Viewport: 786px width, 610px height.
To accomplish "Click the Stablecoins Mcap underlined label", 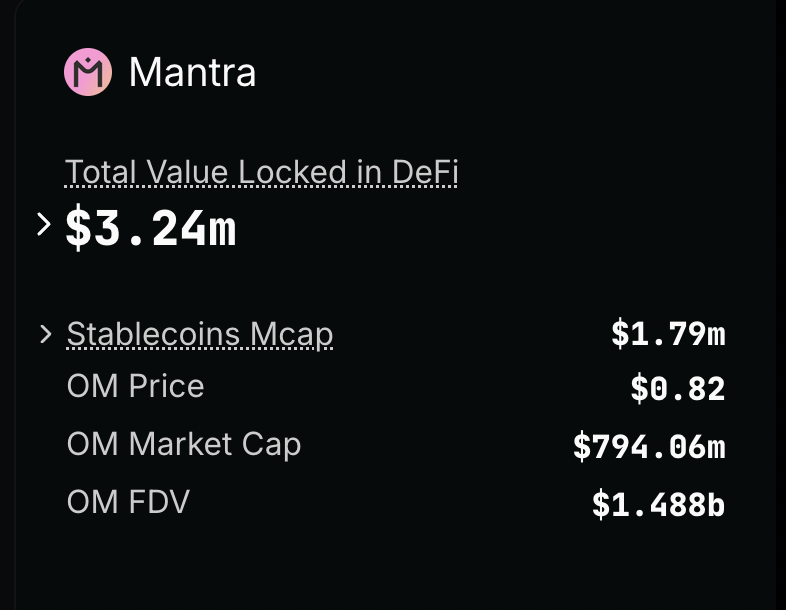I will click(x=199, y=334).
